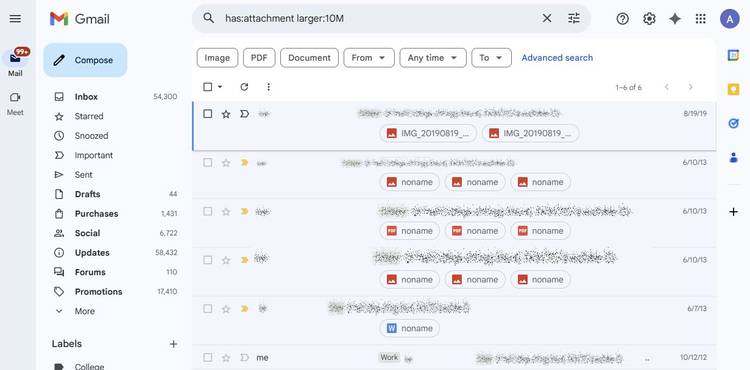Open the Any time filter dropdown
Screen dimensions: 750x370
click(x=433, y=58)
